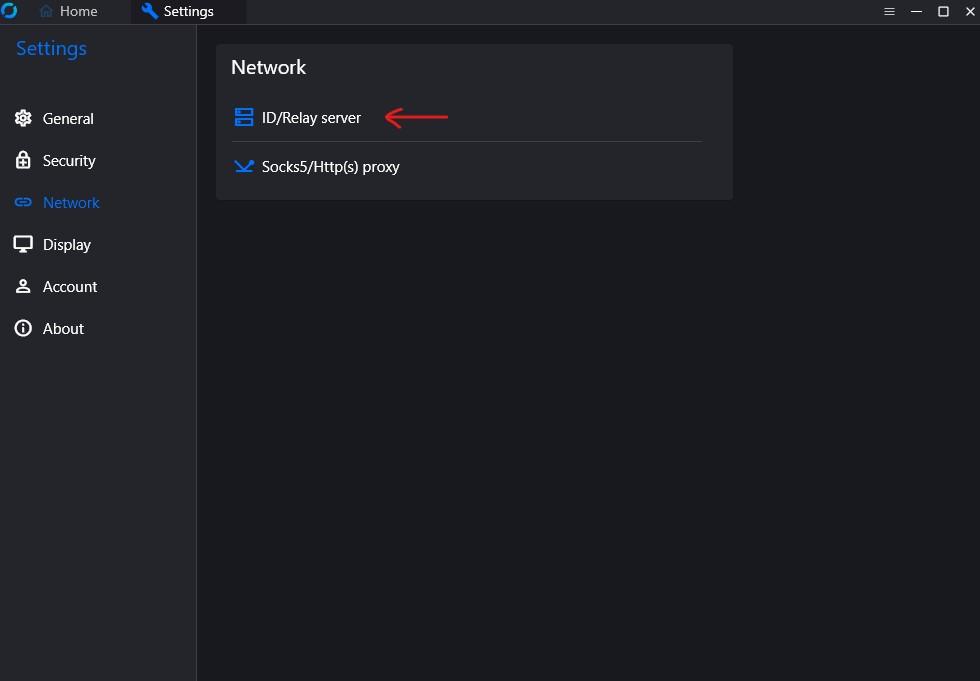Screen dimensions: 980x681
Task: Click the Display monitor icon
Action: click(x=22, y=244)
